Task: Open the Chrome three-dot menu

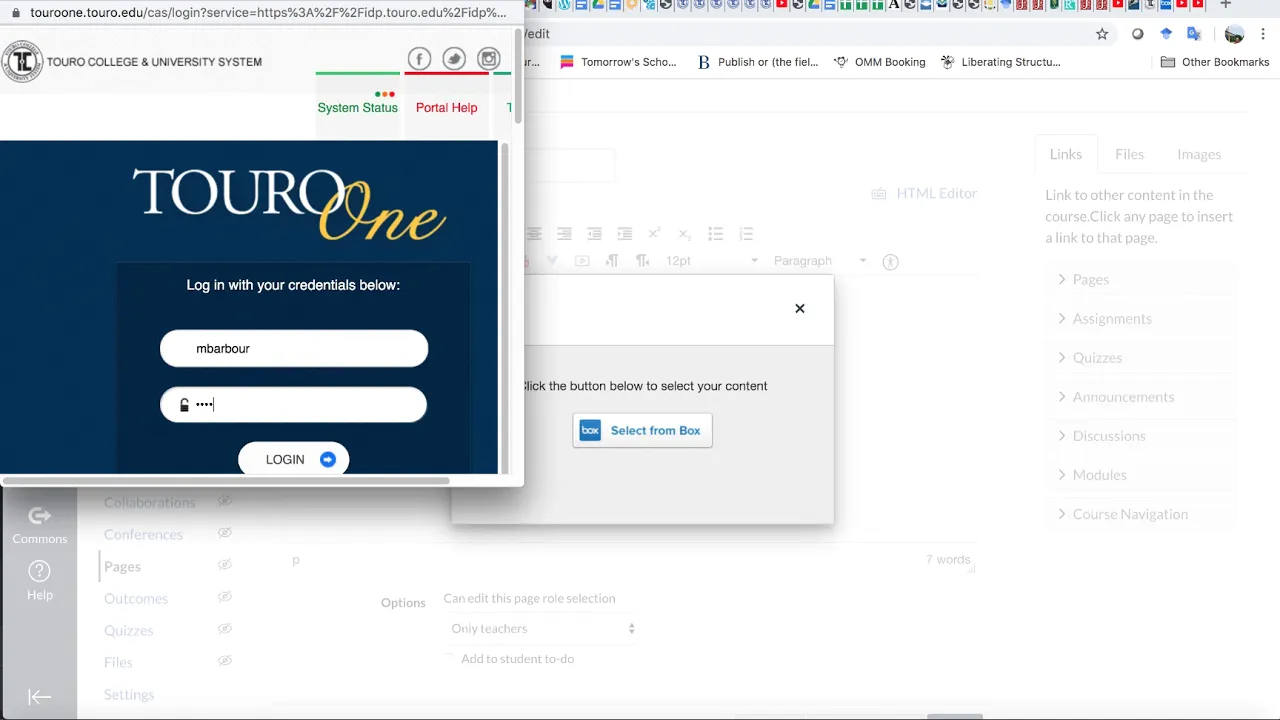Action: tap(1264, 34)
